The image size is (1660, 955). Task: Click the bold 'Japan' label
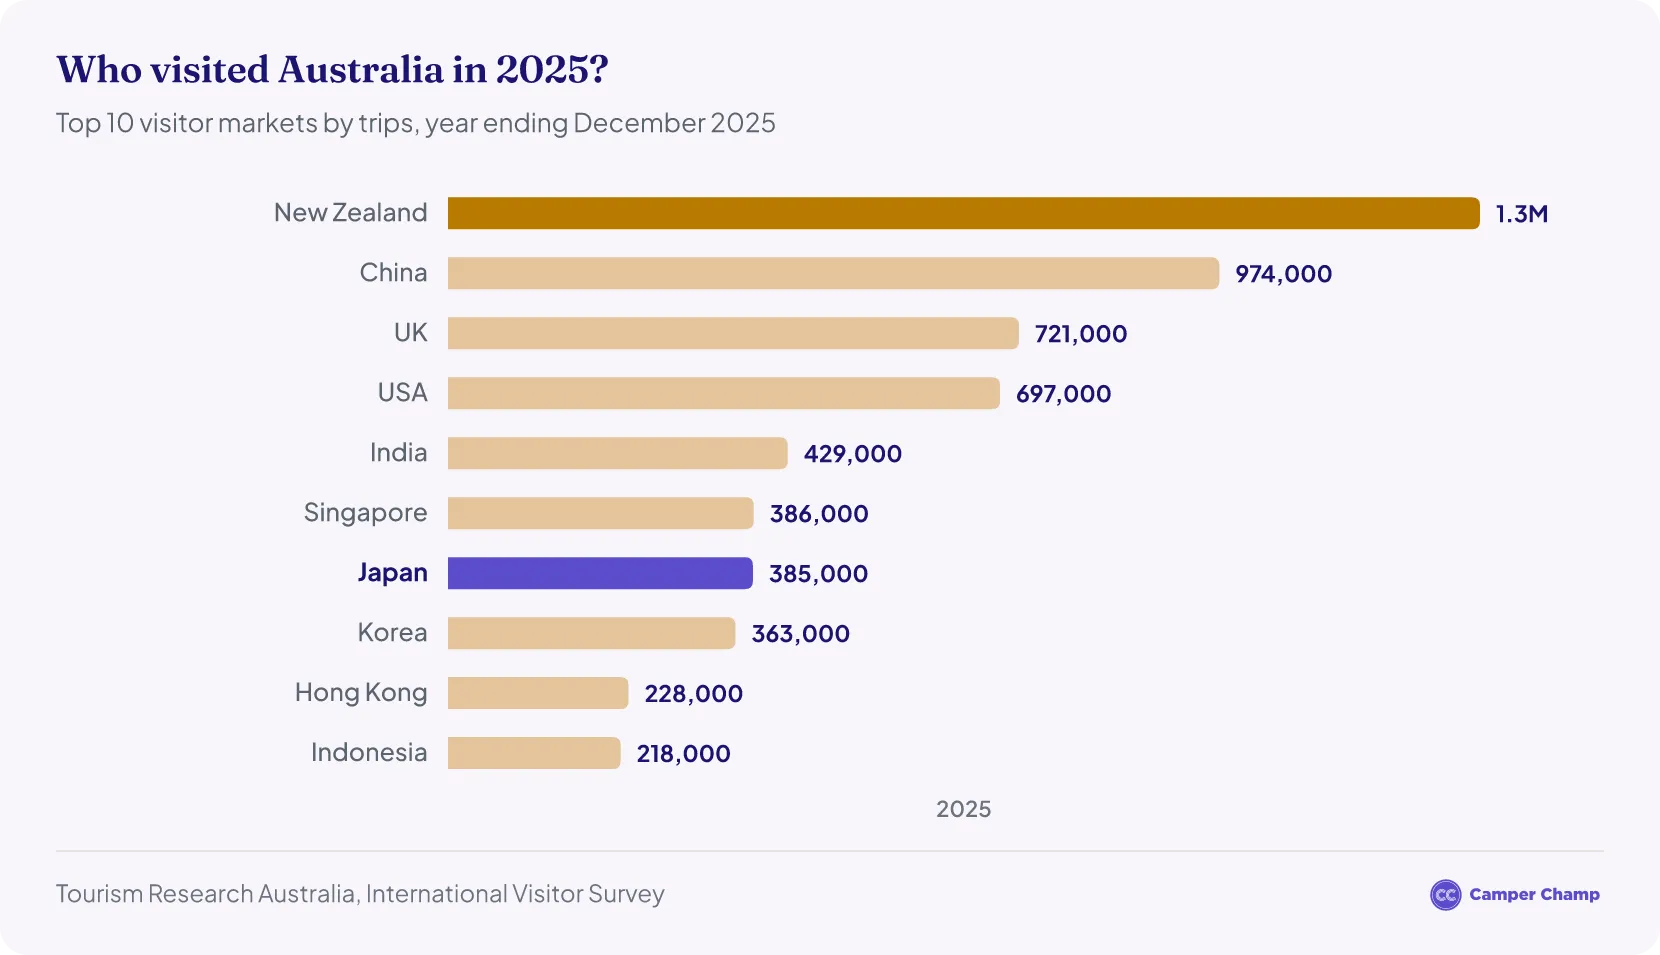(x=393, y=573)
